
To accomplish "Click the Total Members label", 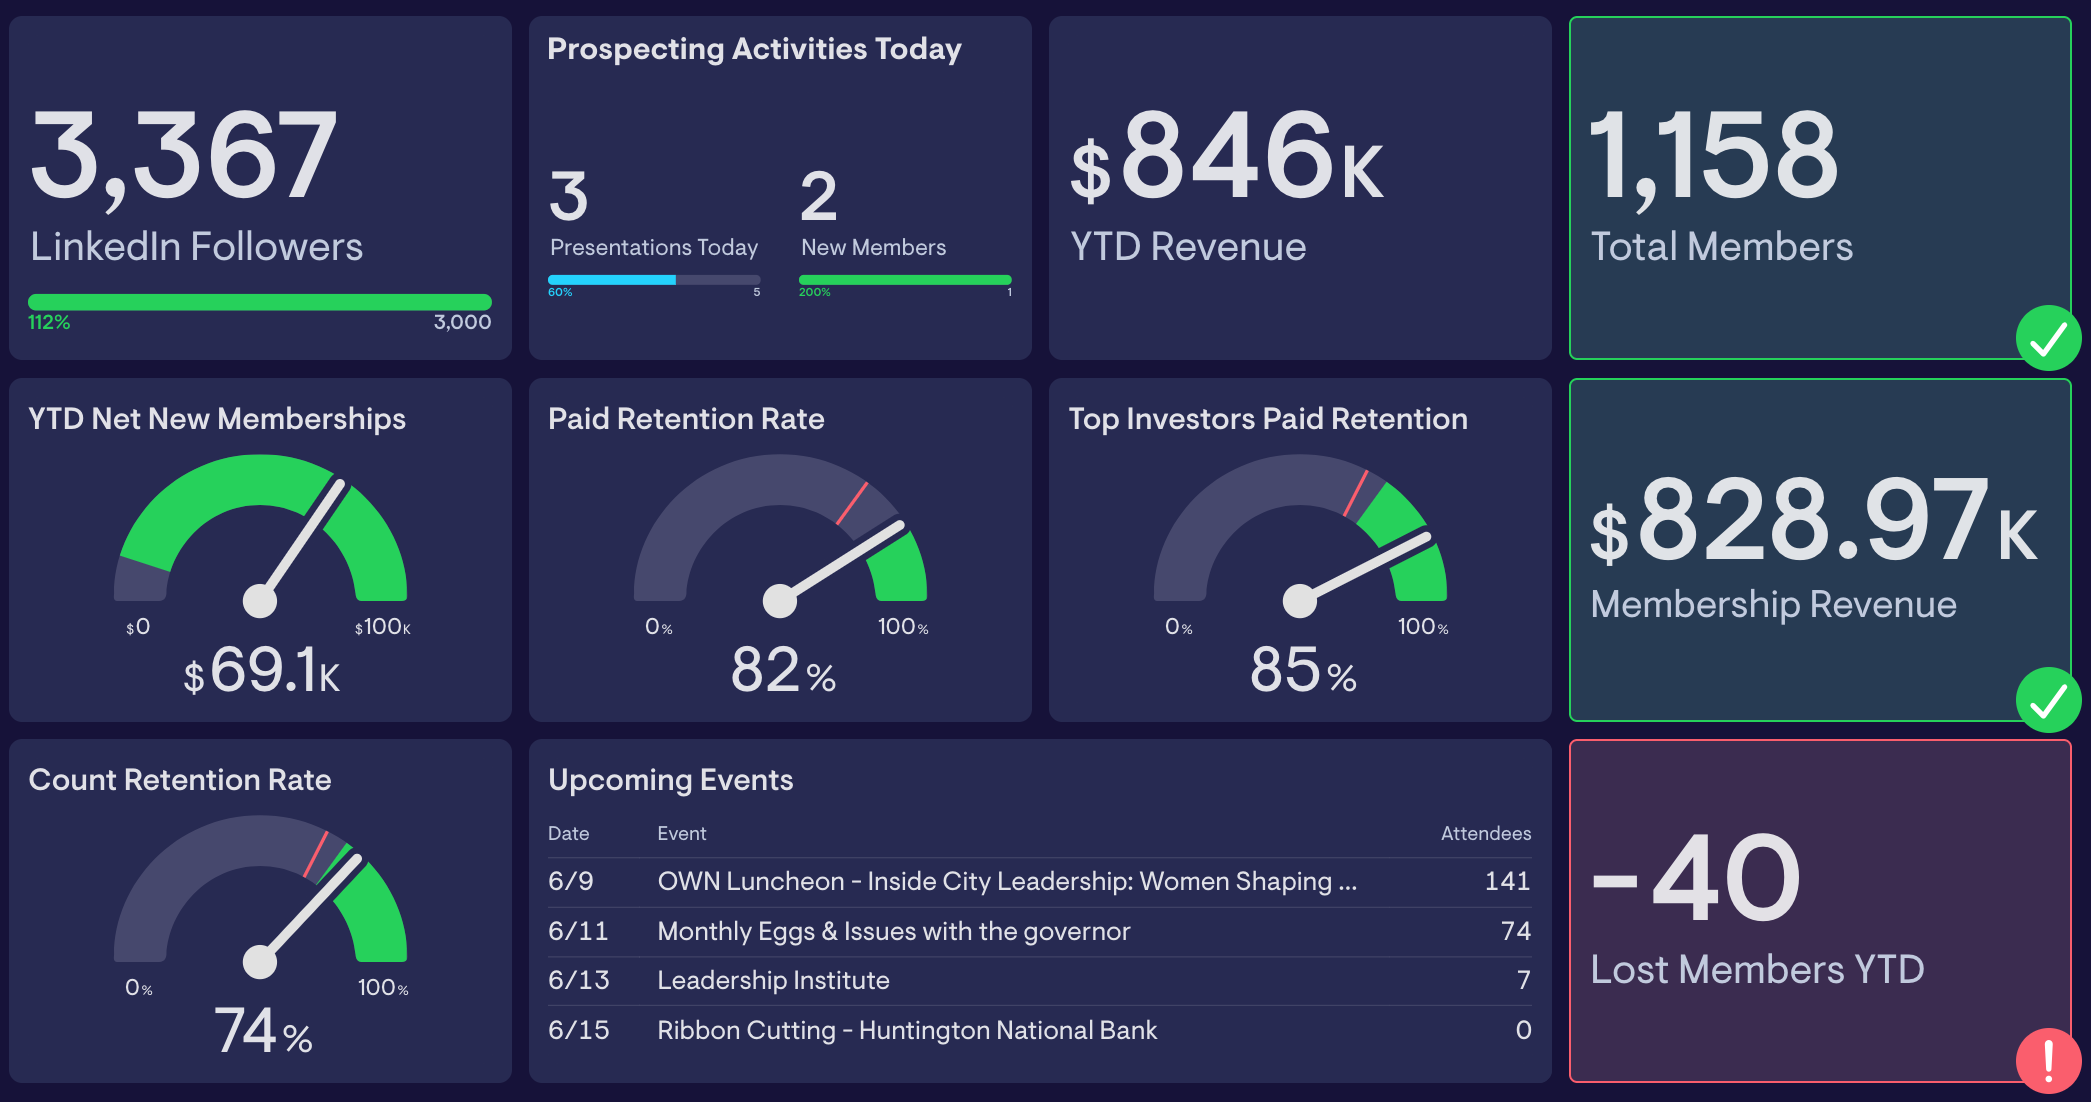I will [1722, 247].
